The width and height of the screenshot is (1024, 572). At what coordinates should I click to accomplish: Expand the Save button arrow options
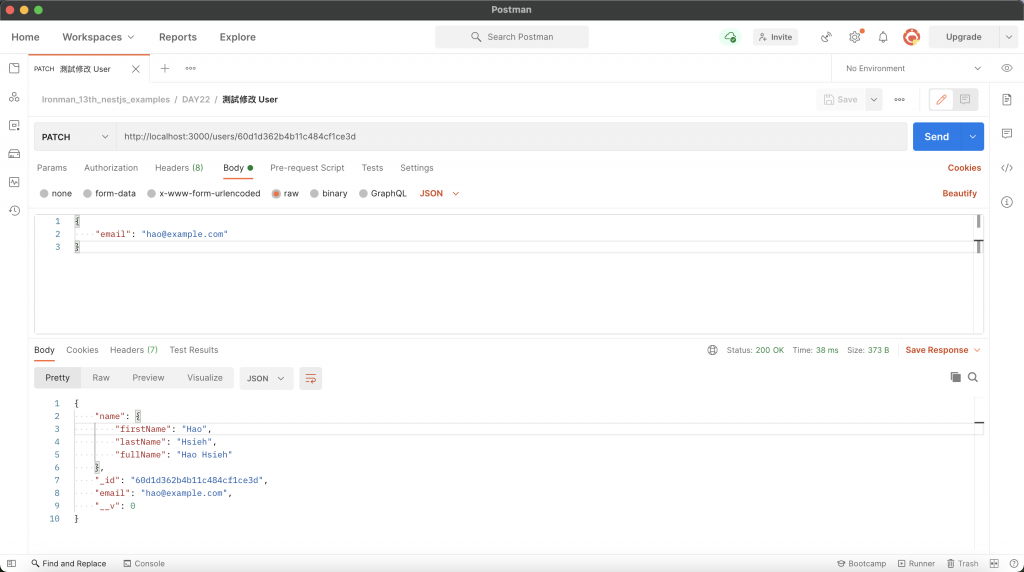point(873,100)
